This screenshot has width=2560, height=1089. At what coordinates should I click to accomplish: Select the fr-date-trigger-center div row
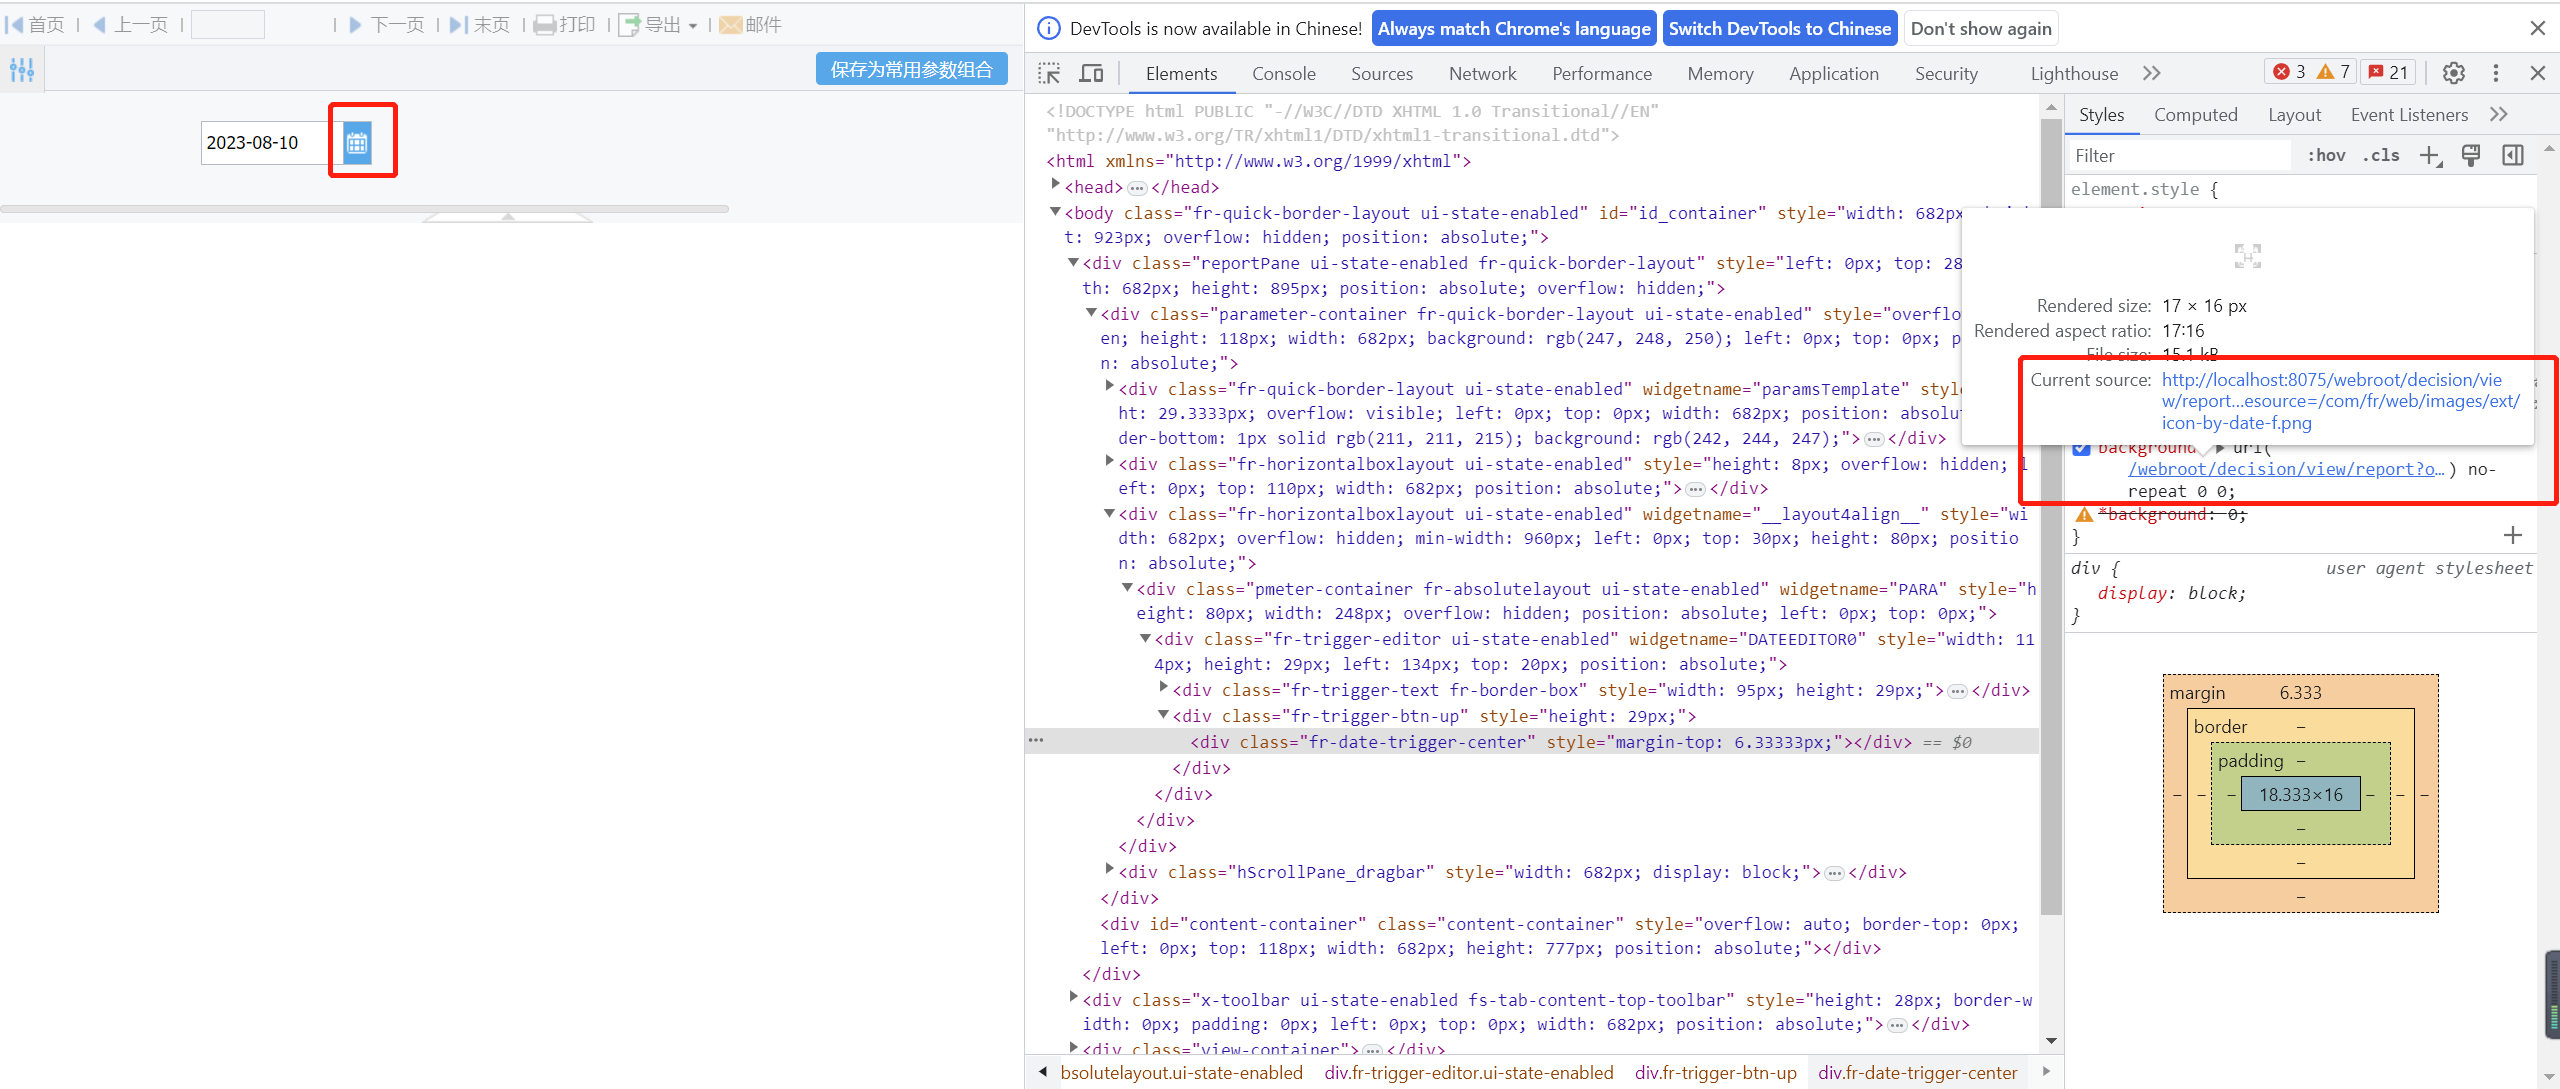(1532, 742)
